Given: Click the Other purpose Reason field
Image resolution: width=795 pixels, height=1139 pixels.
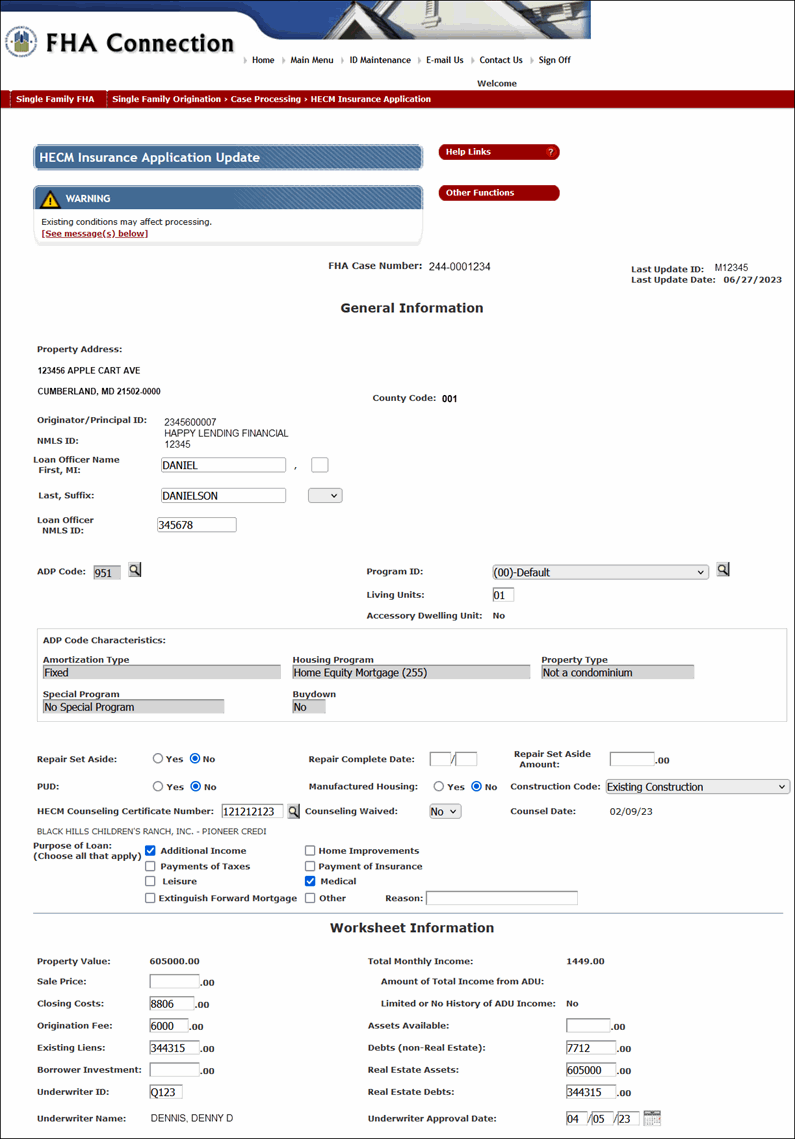Looking at the screenshot, I should tap(501, 898).
